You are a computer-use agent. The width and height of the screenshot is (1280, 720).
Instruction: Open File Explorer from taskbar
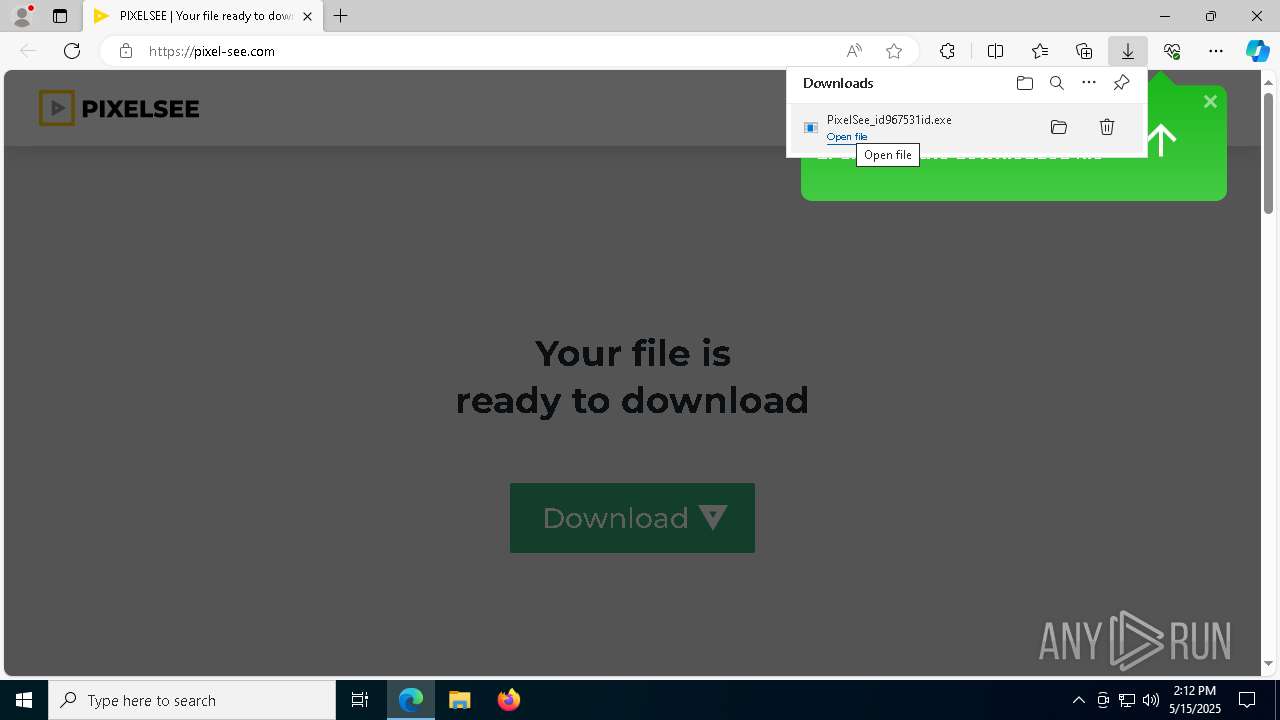tap(460, 700)
